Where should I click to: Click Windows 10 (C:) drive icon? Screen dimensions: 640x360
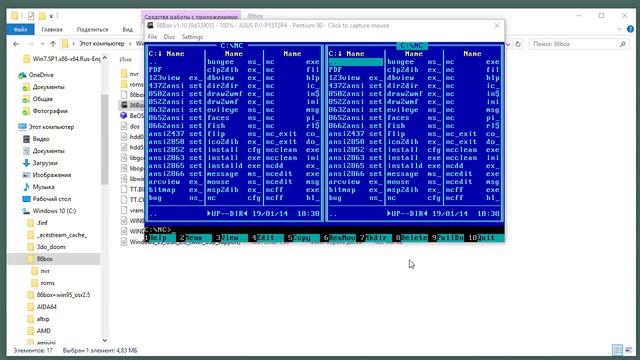click(26, 211)
